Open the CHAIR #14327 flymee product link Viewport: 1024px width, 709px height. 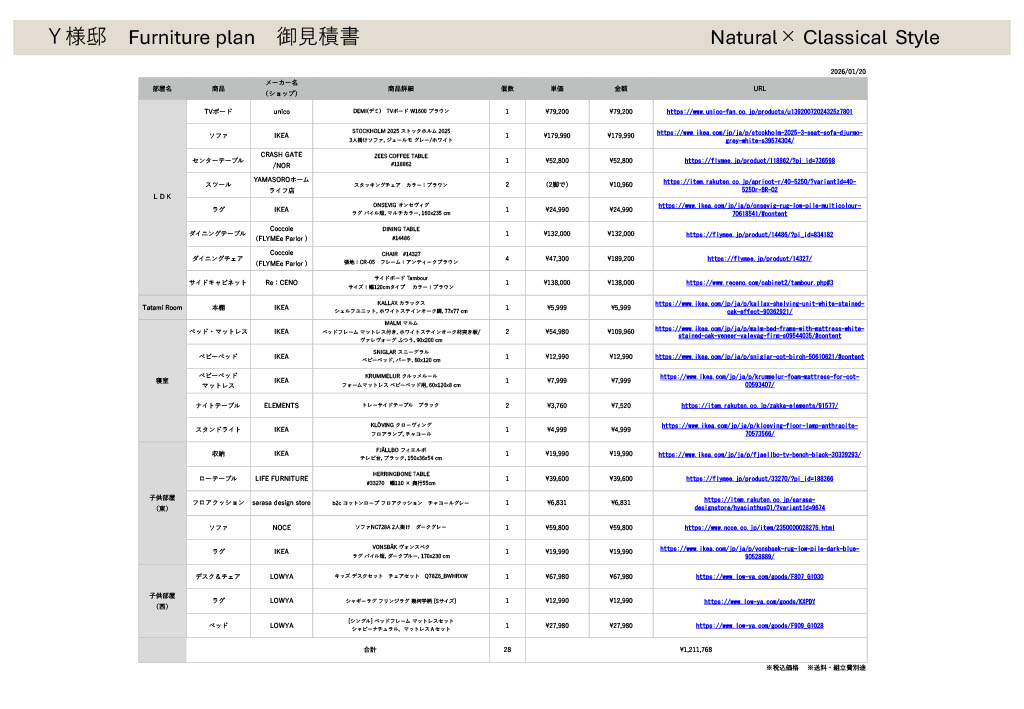[760, 259]
